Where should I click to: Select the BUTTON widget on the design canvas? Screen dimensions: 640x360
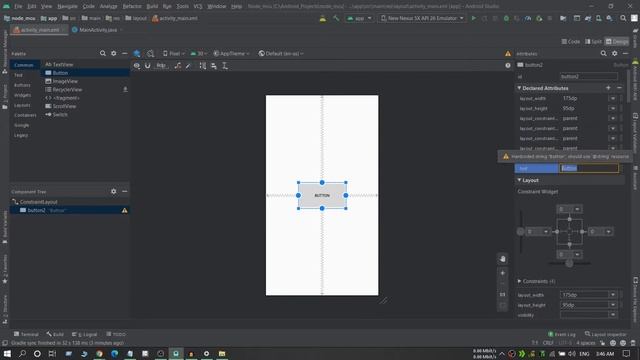click(322, 196)
